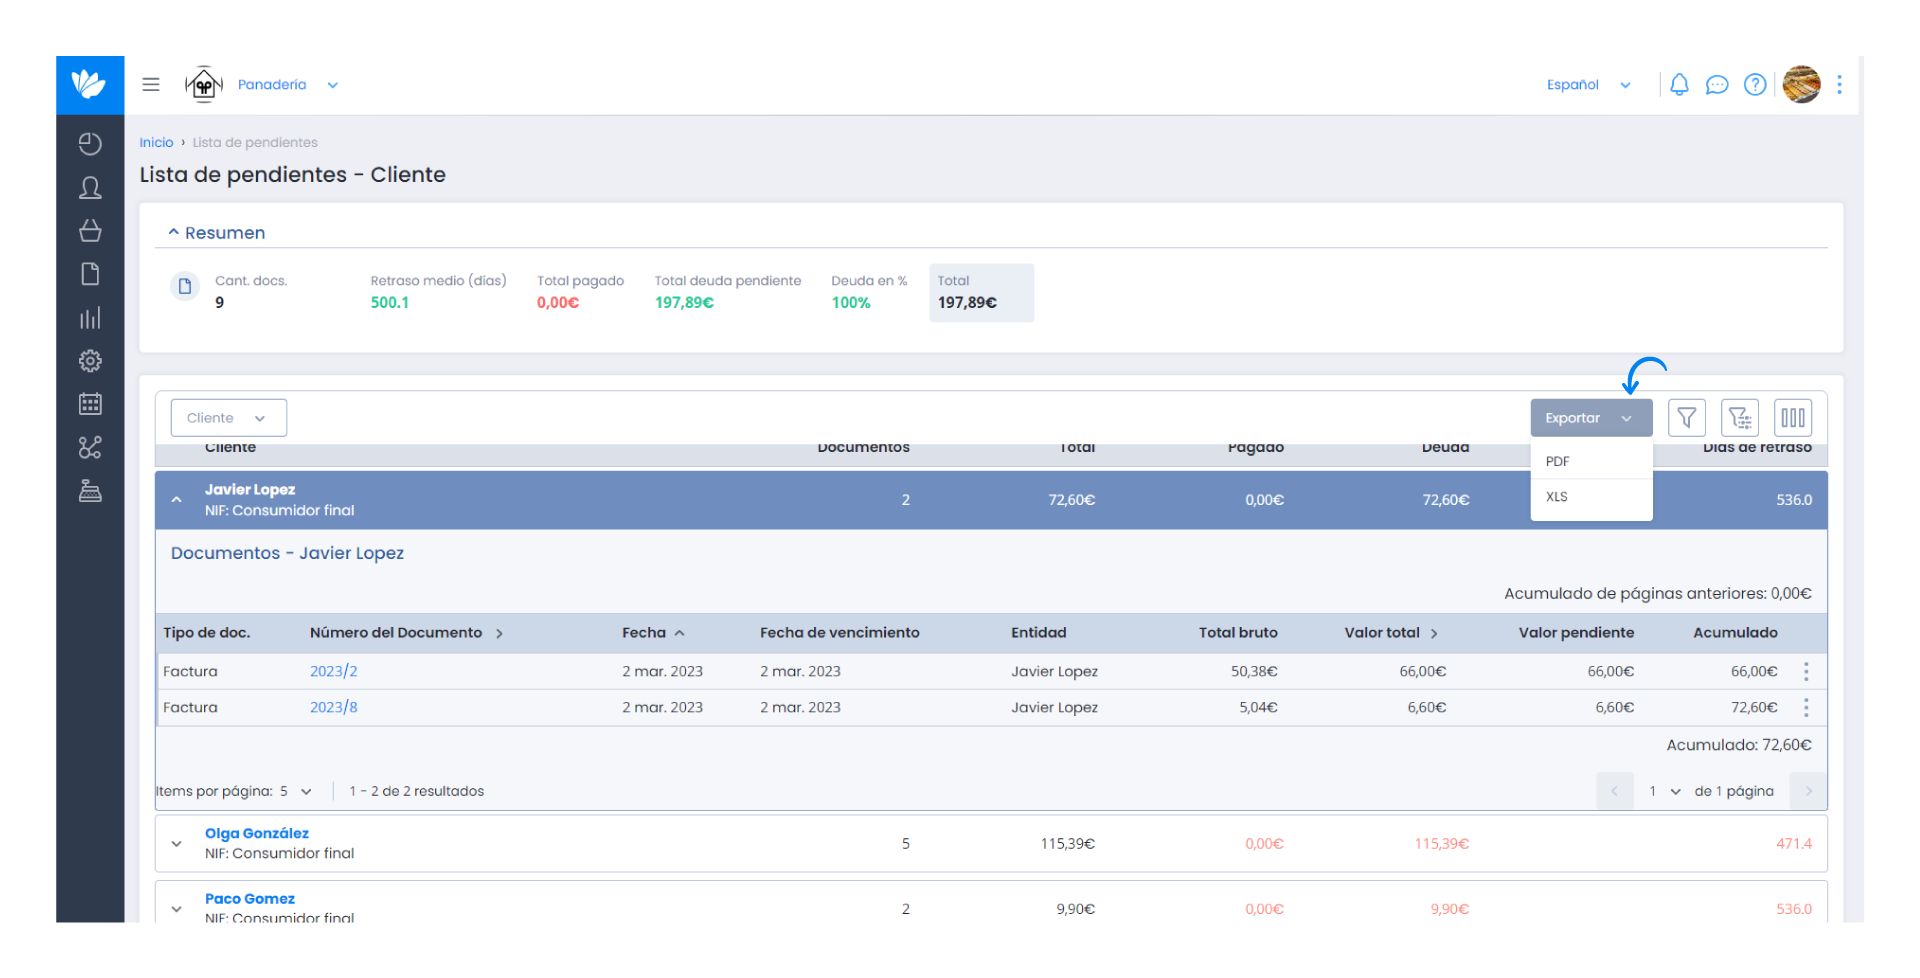Go to next page arrow
The height and width of the screenshot is (978, 1920).
(1808, 791)
